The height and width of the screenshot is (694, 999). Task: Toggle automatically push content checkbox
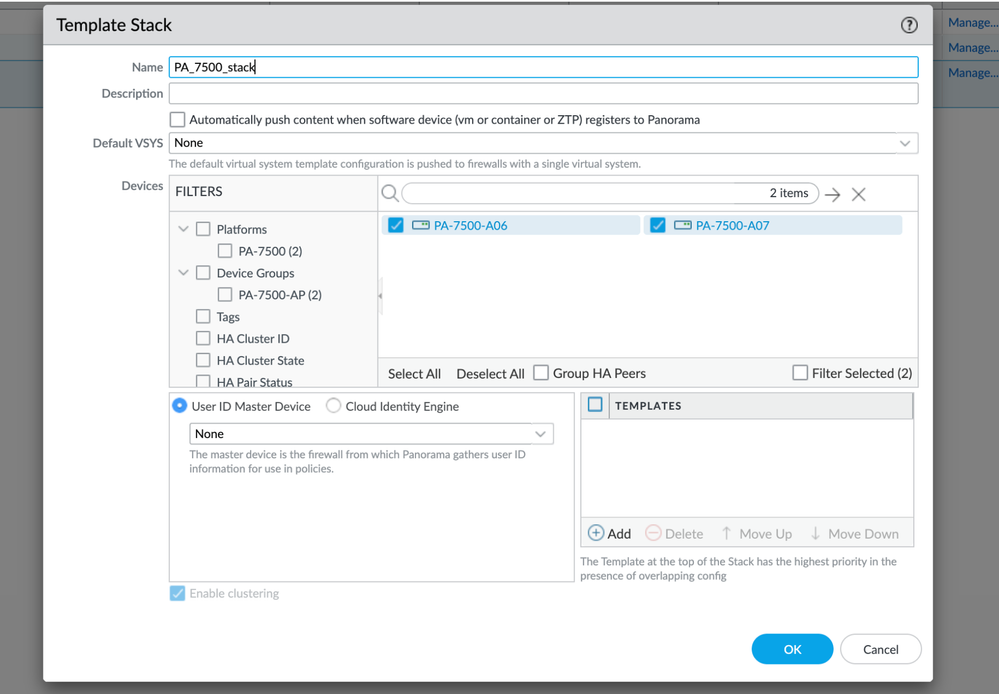[x=178, y=120]
